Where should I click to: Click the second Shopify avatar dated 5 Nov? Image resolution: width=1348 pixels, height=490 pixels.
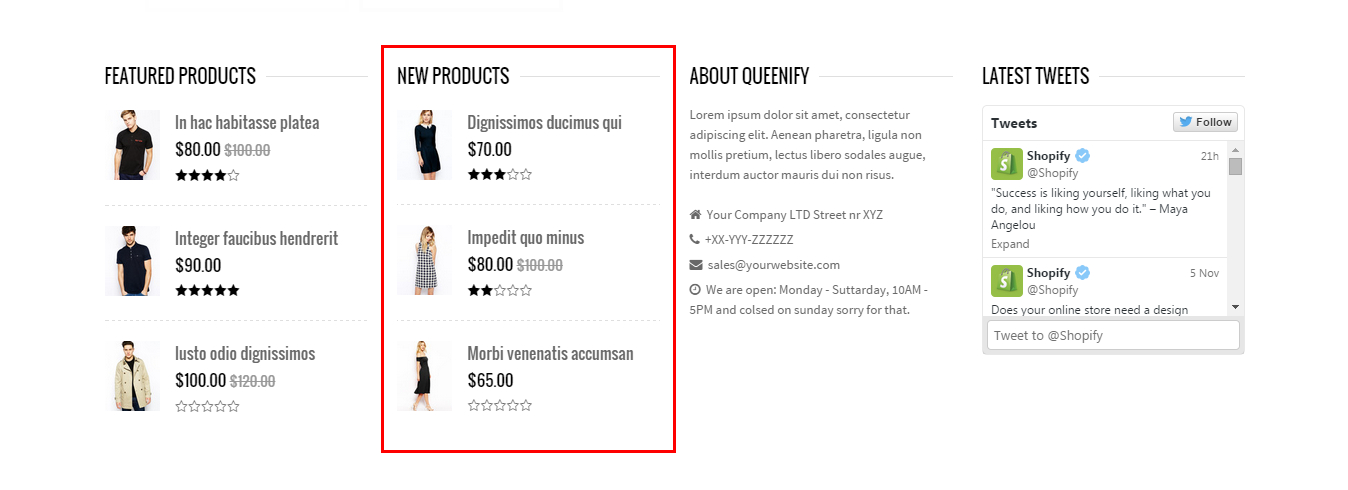pyautogui.click(x=1006, y=281)
